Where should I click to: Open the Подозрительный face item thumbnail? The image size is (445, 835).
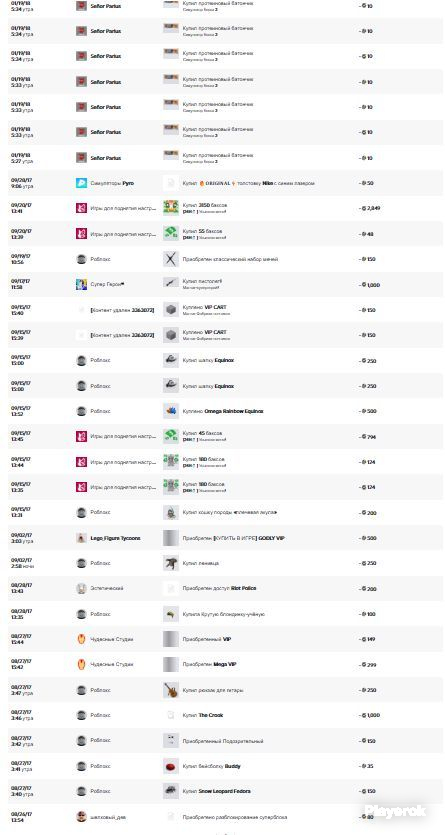click(x=171, y=741)
